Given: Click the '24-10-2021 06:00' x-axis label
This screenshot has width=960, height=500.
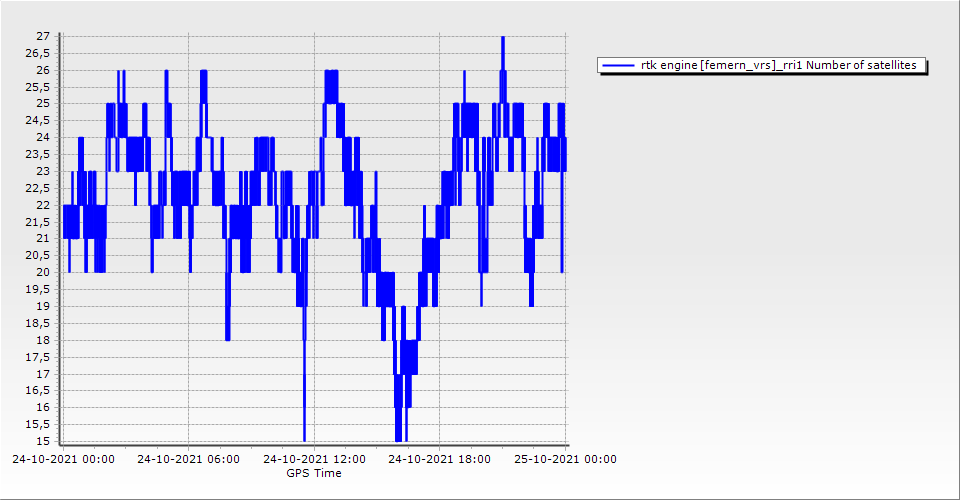Looking at the screenshot, I should click(188, 460).
